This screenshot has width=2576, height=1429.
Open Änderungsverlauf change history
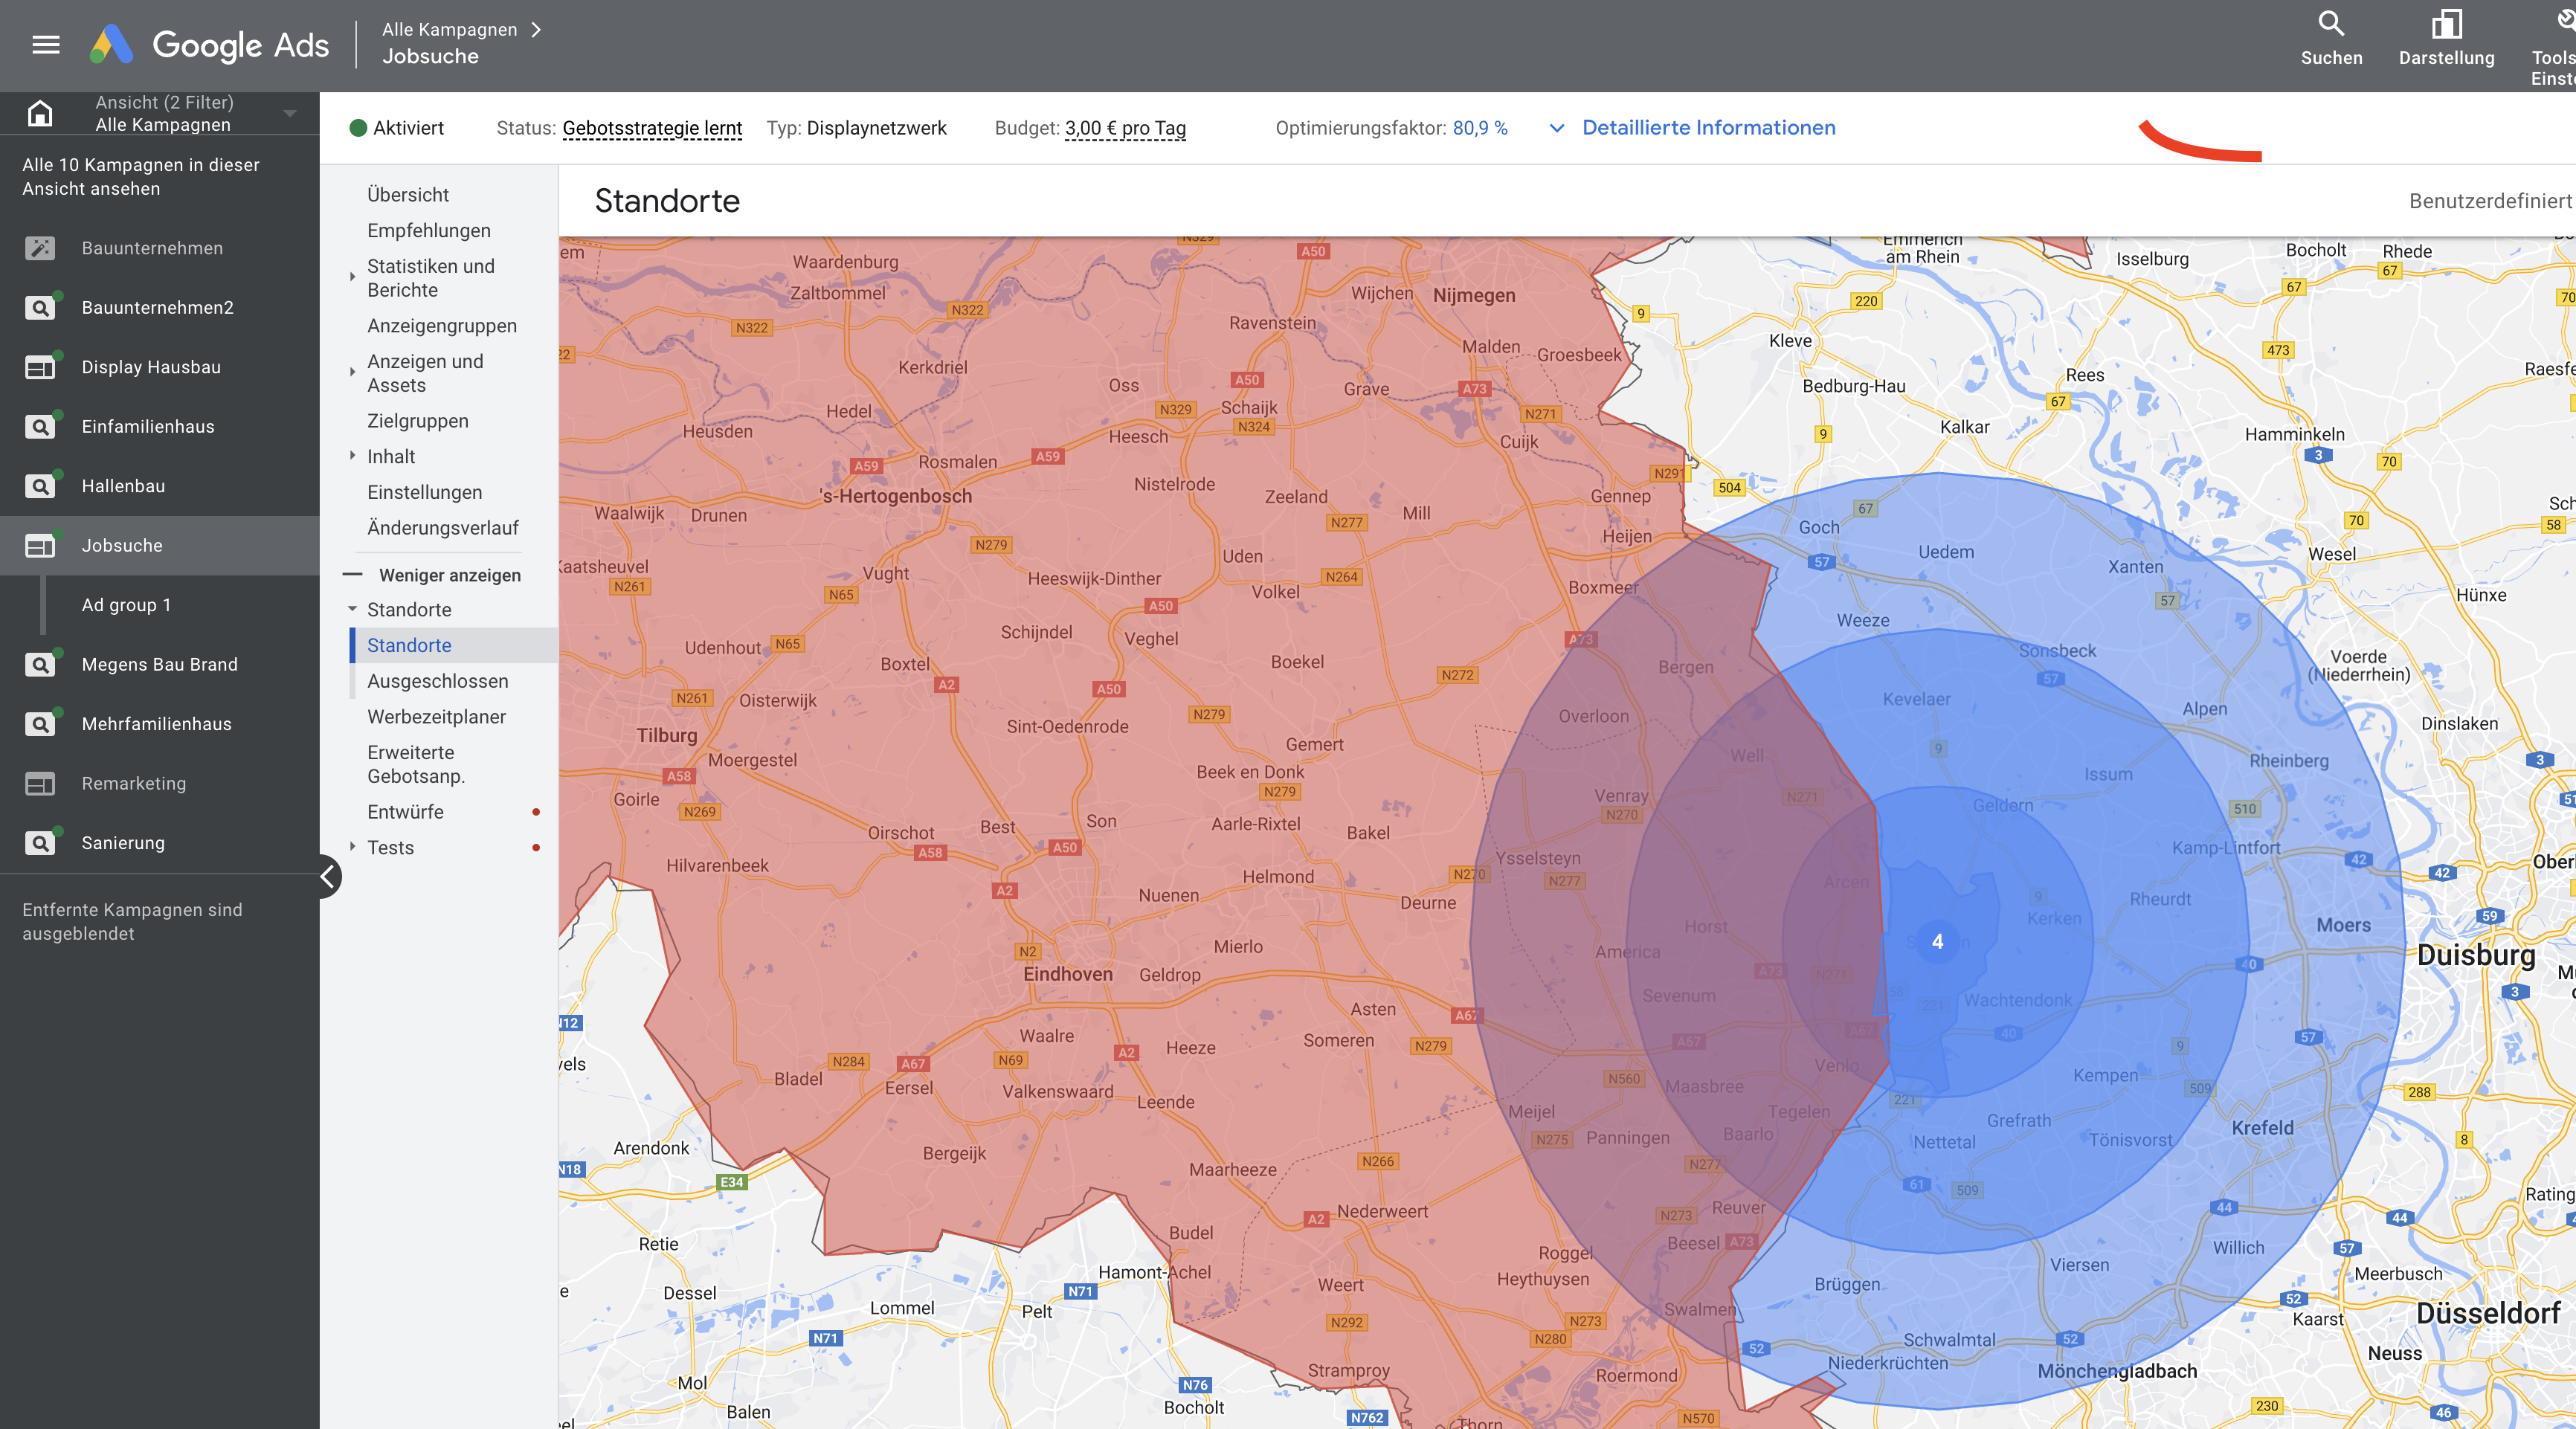click(x=443, y=528)
